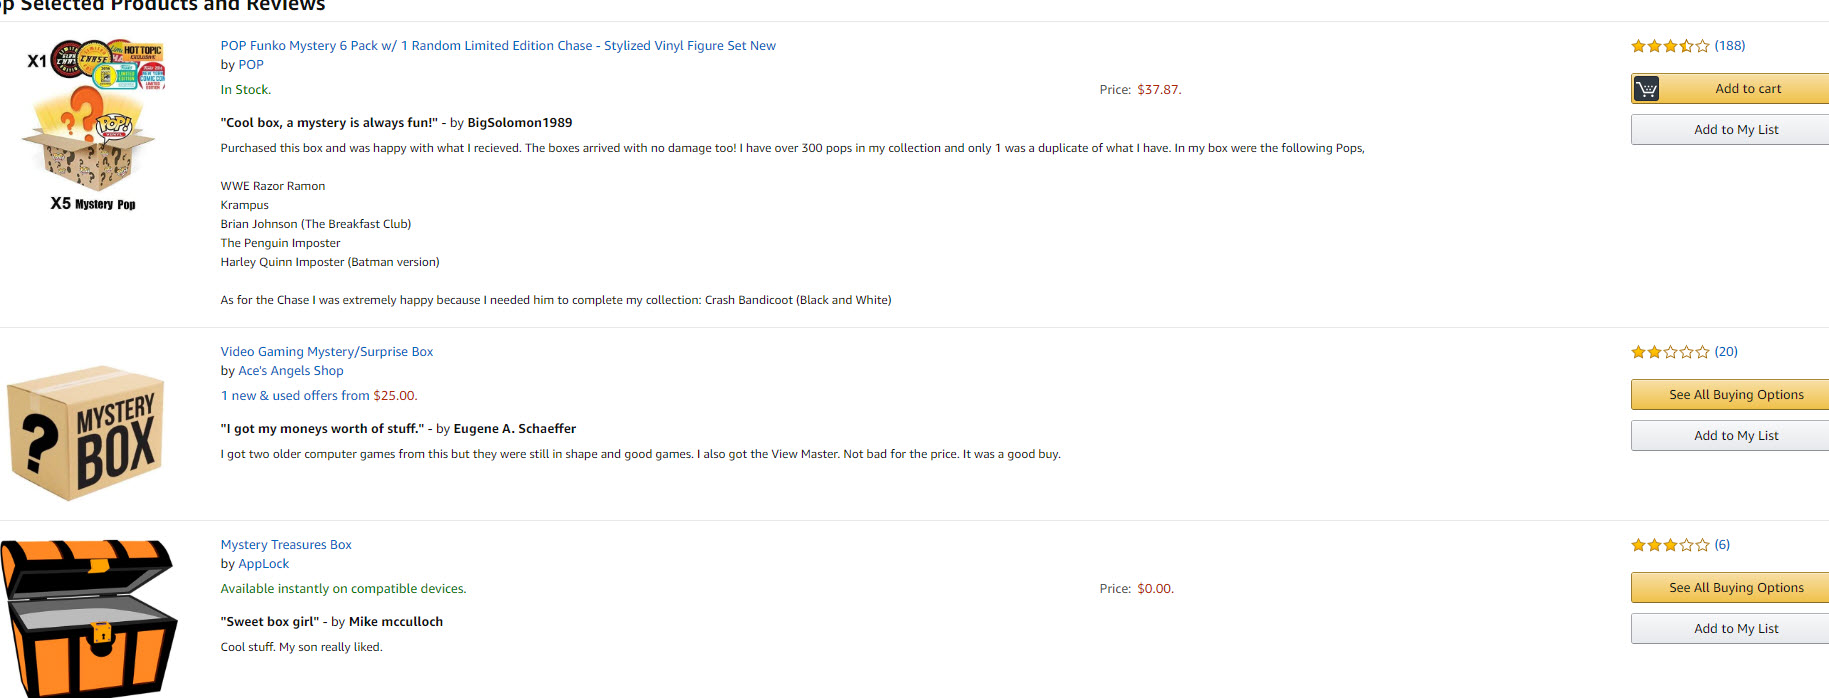Visit the Ace's Angels Shop seller link
1829x698 pixels.
[291, 371]
